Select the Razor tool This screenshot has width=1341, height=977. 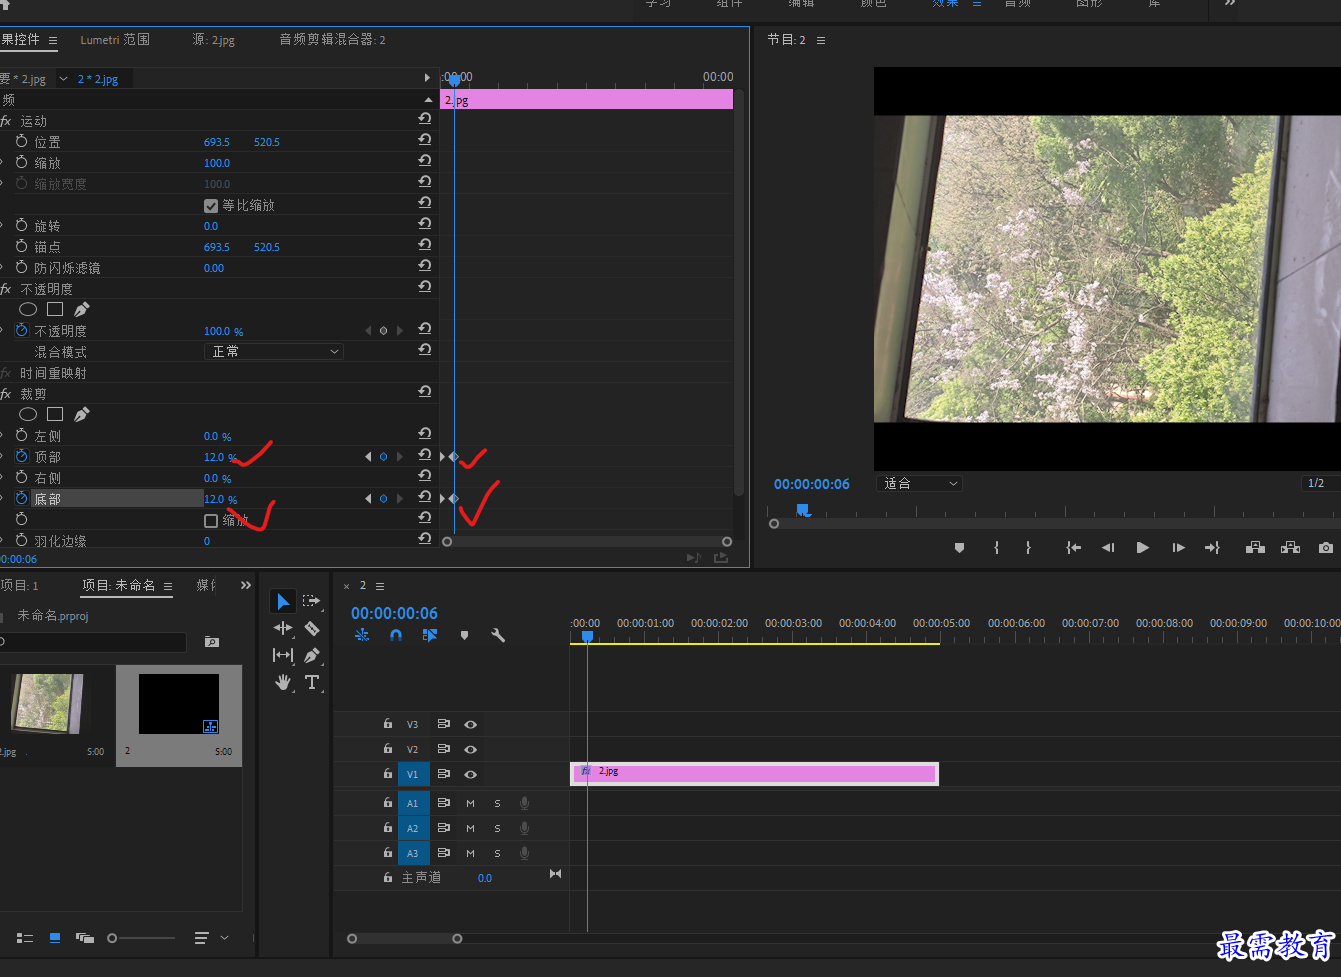312,628
